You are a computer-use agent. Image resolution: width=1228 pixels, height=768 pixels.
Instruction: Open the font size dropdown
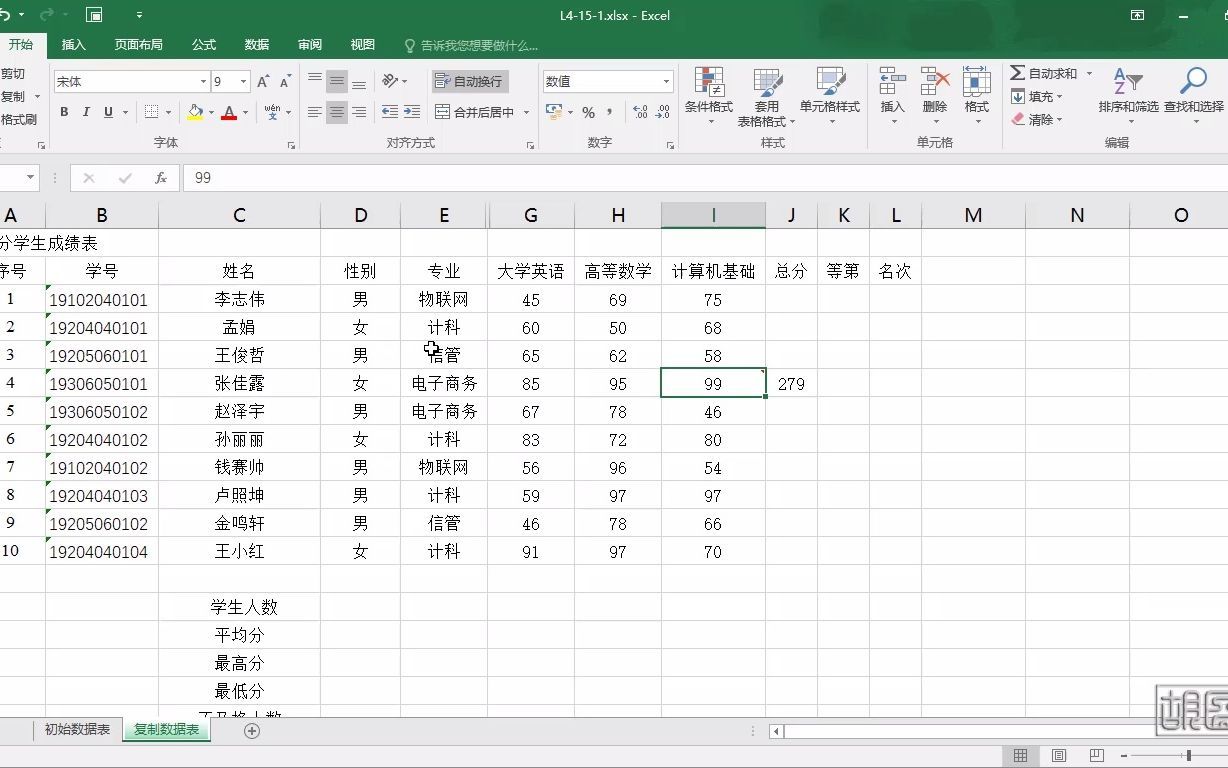(244, 82)
